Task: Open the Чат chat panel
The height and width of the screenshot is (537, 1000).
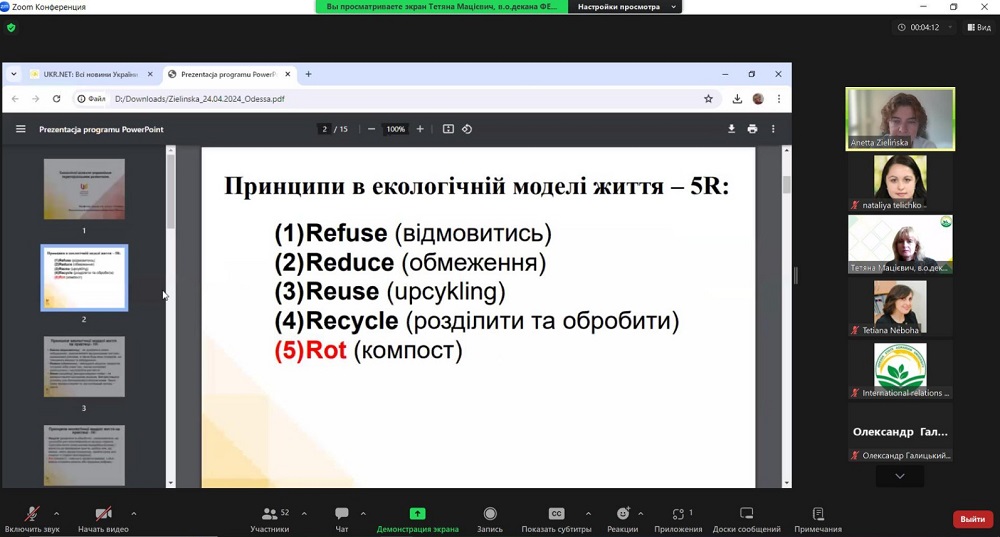Action: pos(342,514)
